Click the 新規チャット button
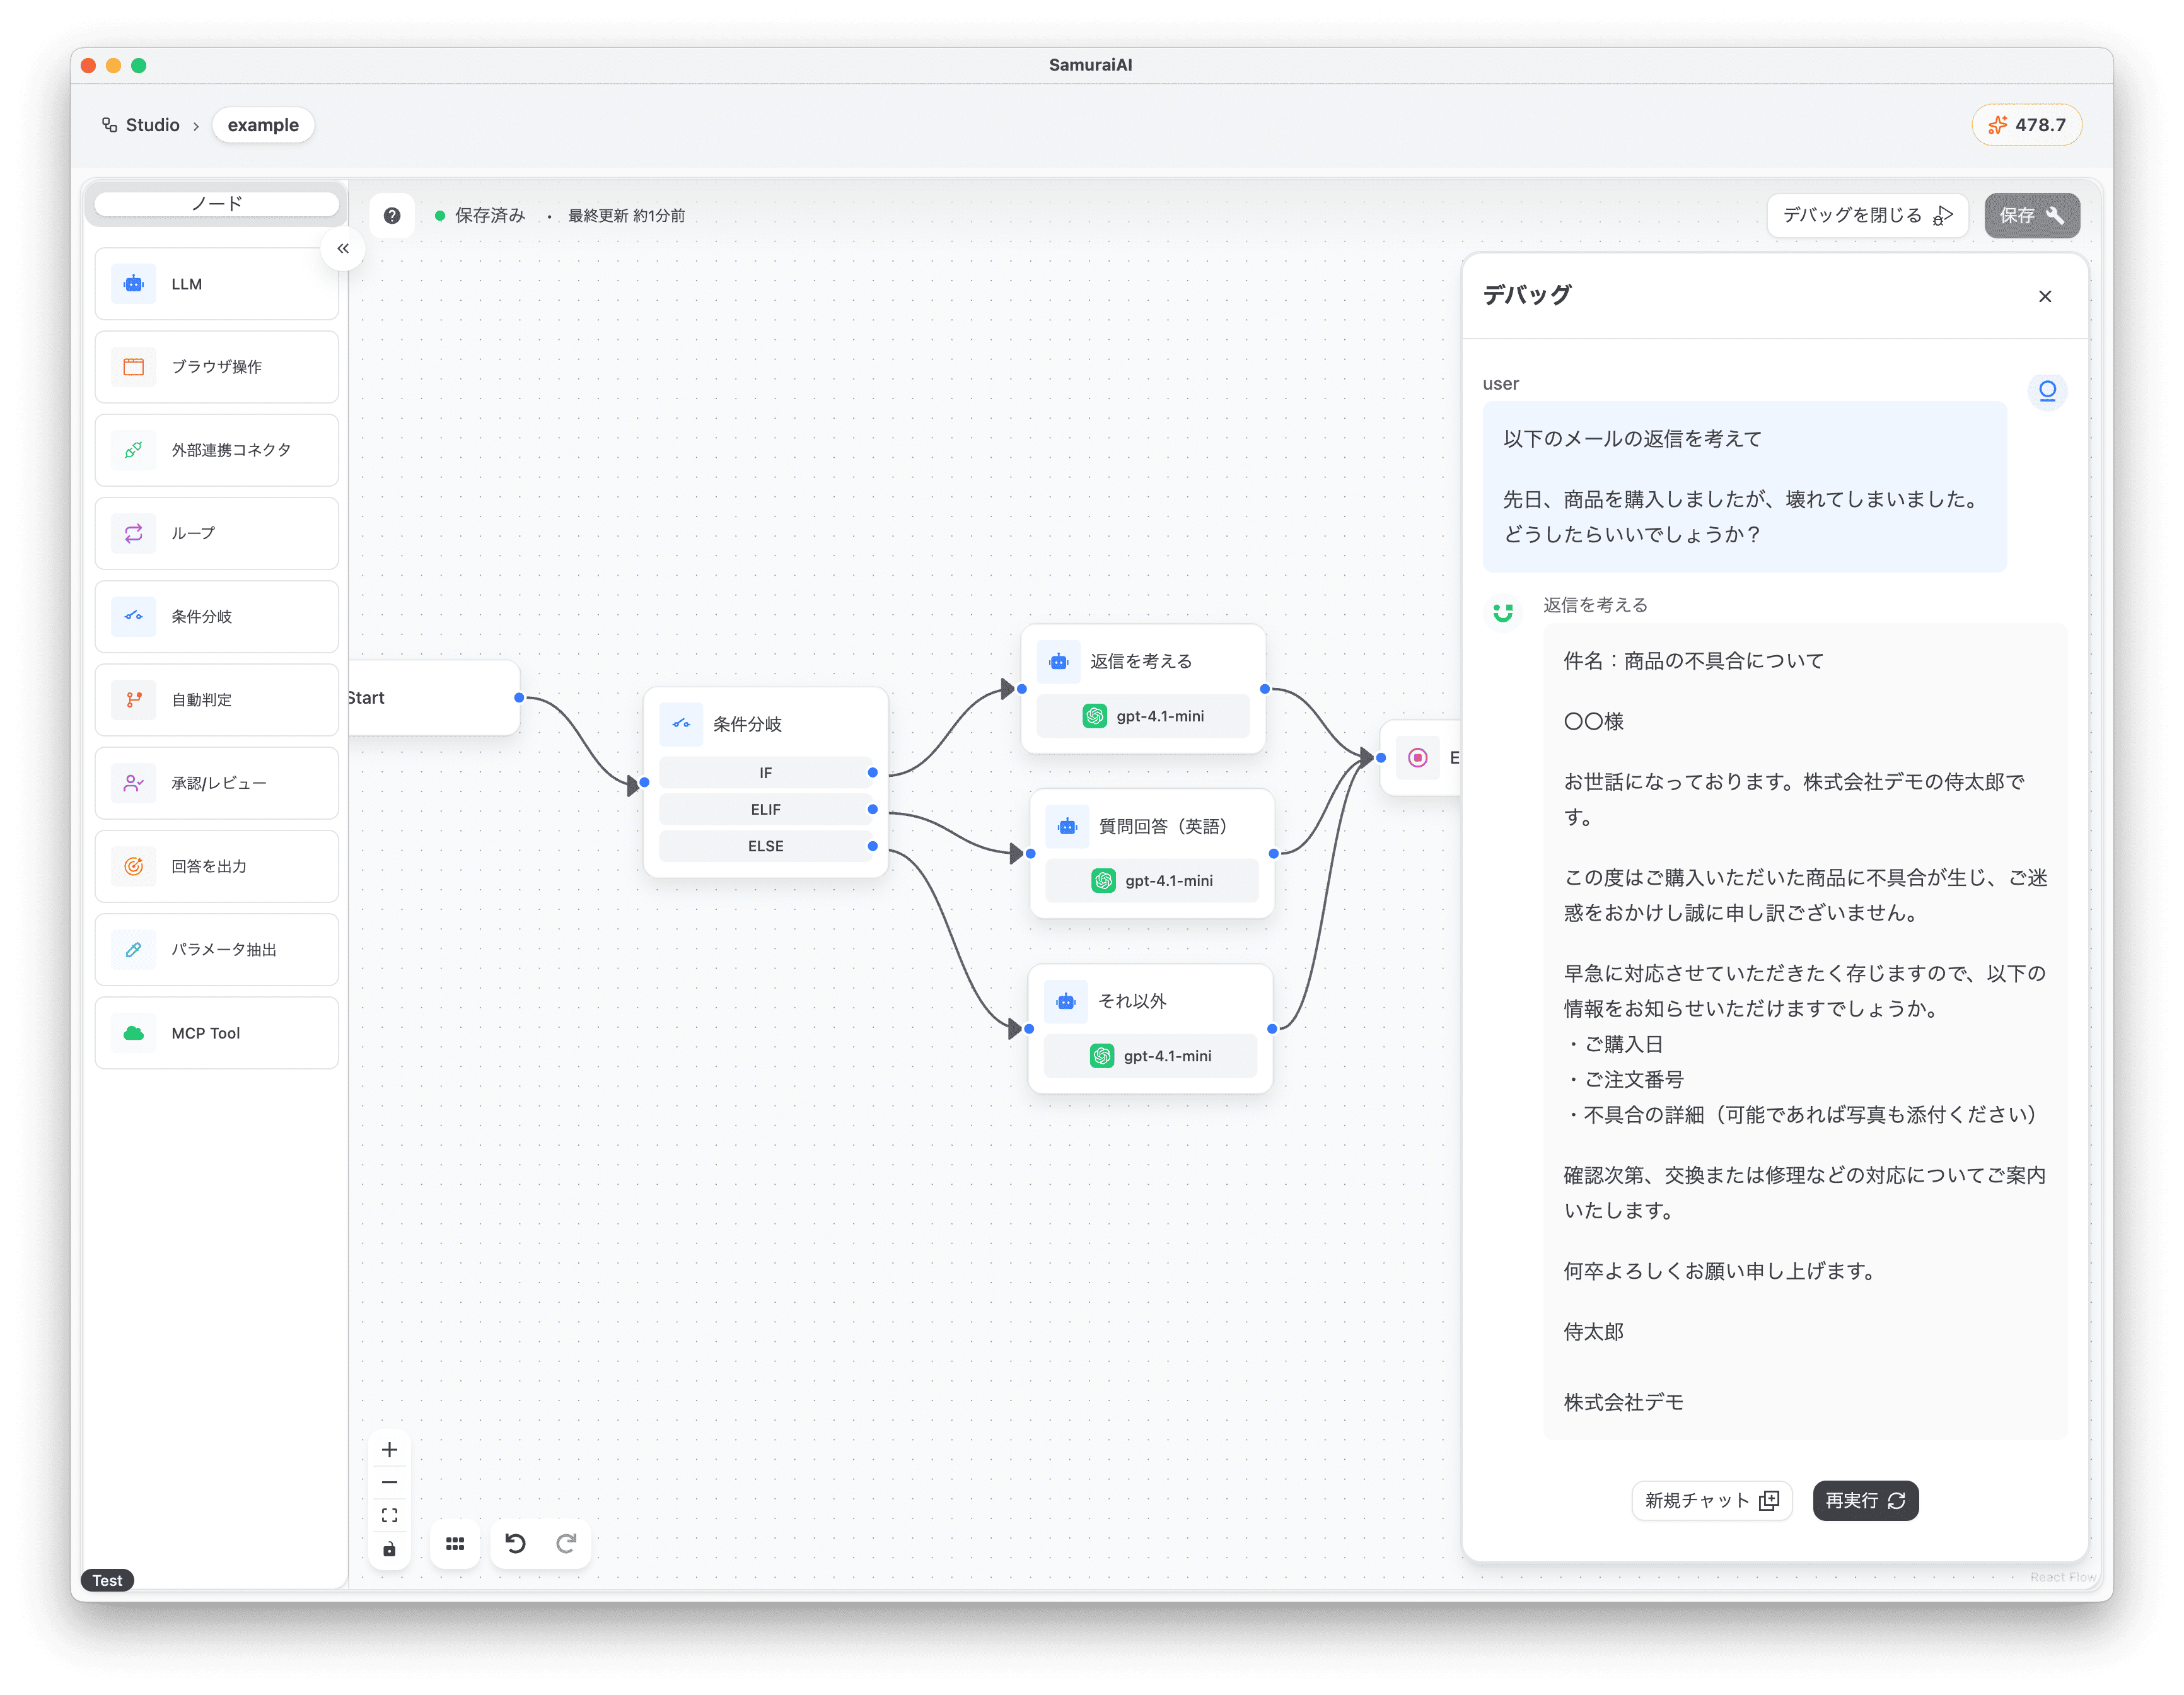The width and height of the screenshot is (2184, 1695). (1711, 1500)
